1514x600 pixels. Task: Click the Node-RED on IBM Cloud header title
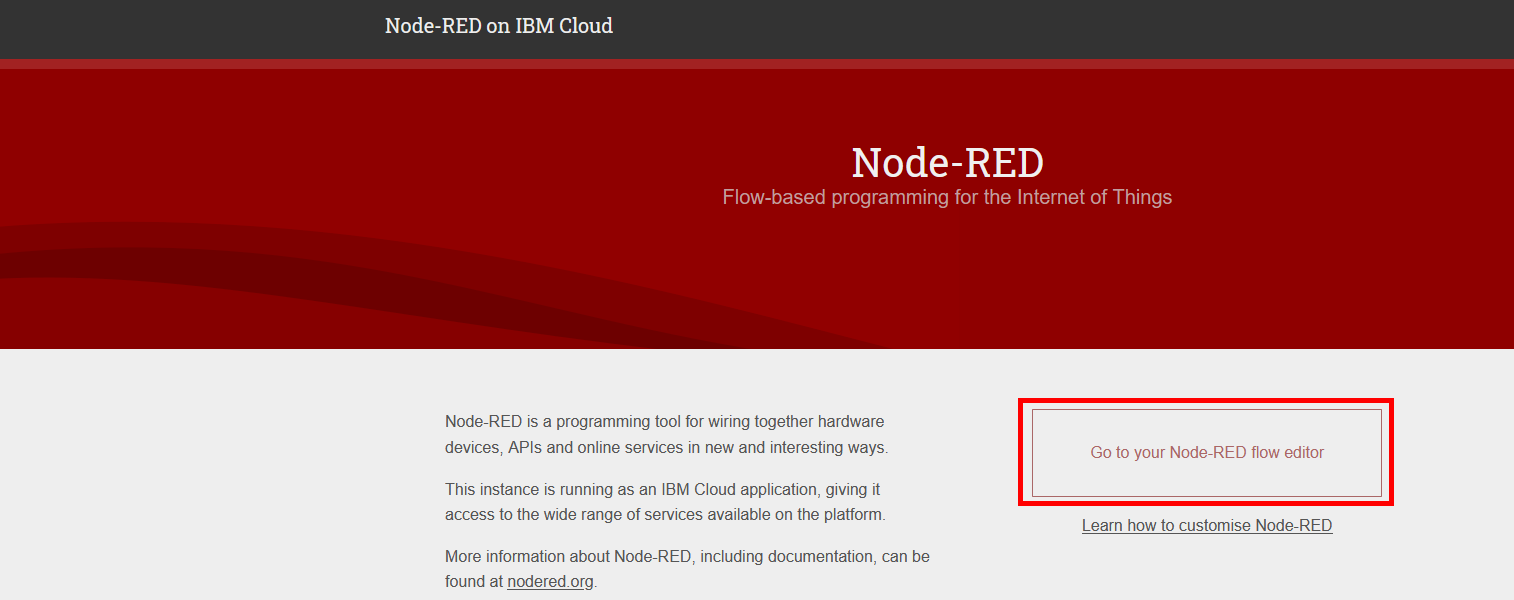click(498, 25)
